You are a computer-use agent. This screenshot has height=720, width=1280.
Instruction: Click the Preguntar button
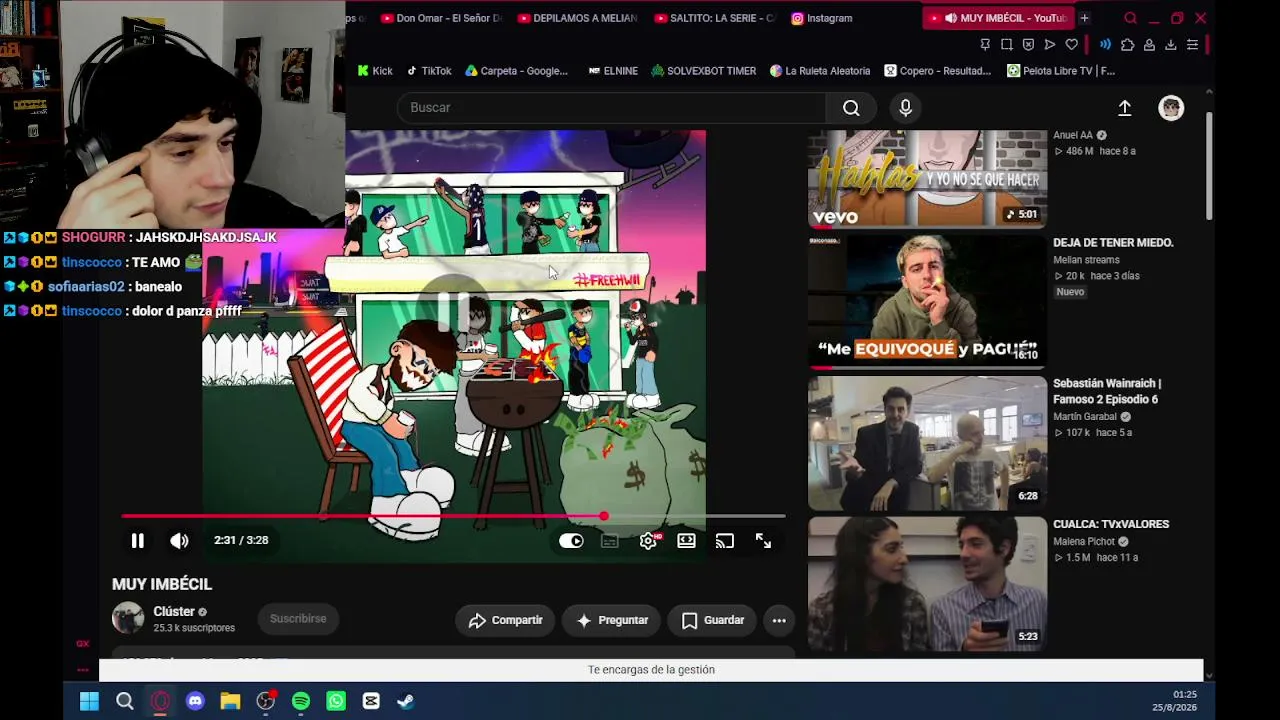point(612,620)
